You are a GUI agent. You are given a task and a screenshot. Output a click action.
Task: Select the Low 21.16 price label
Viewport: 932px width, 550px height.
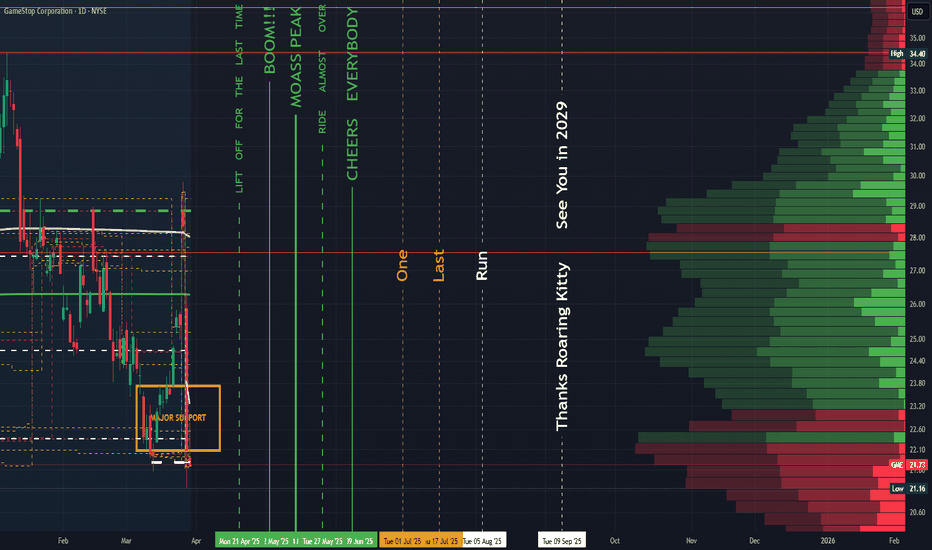pos(908,488)
